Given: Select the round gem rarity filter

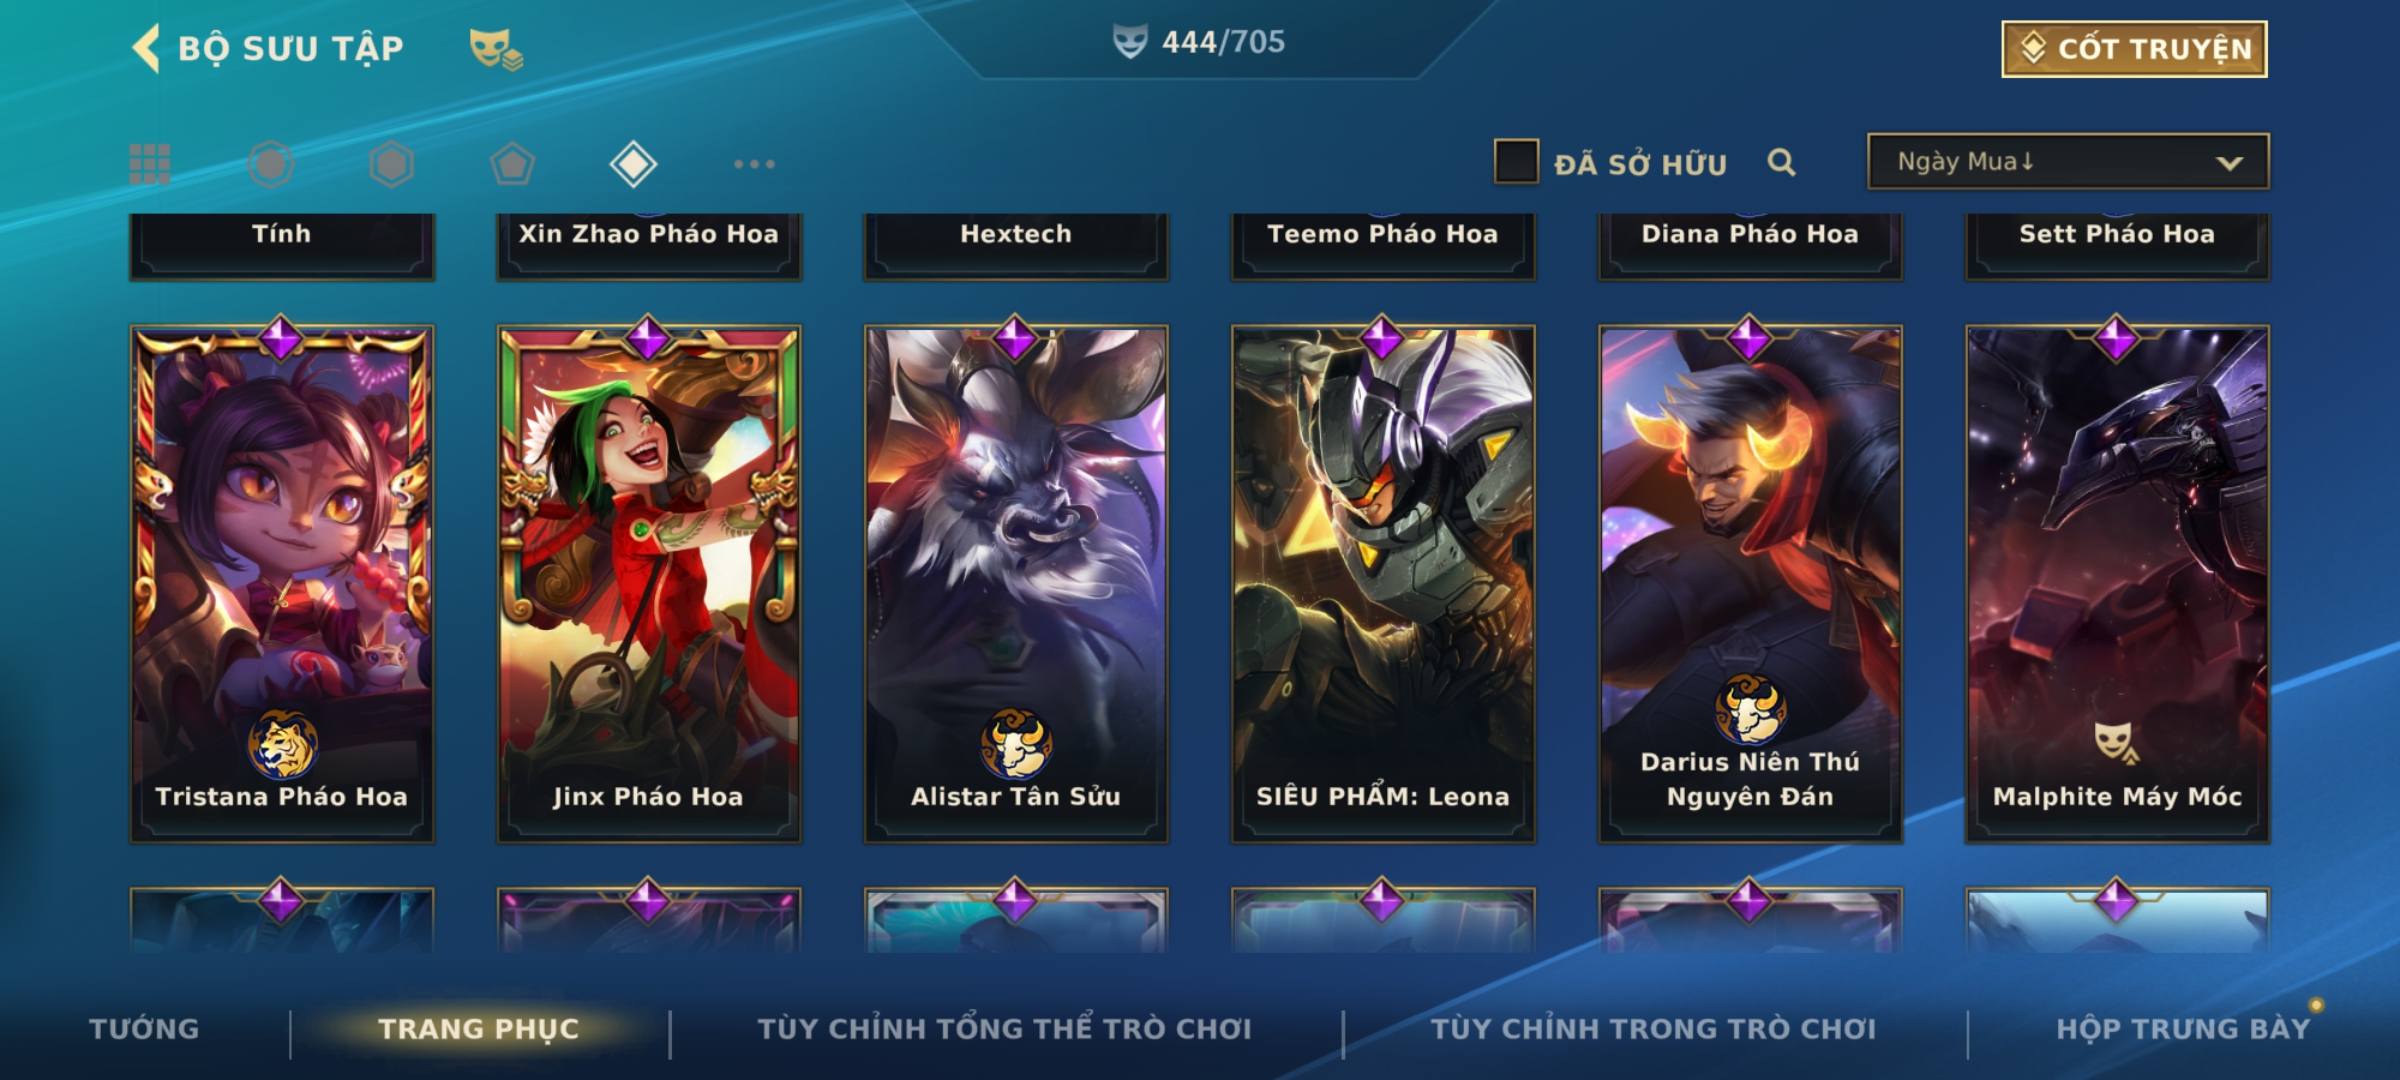Looking at the screenshot, I should tap(271, 164).
